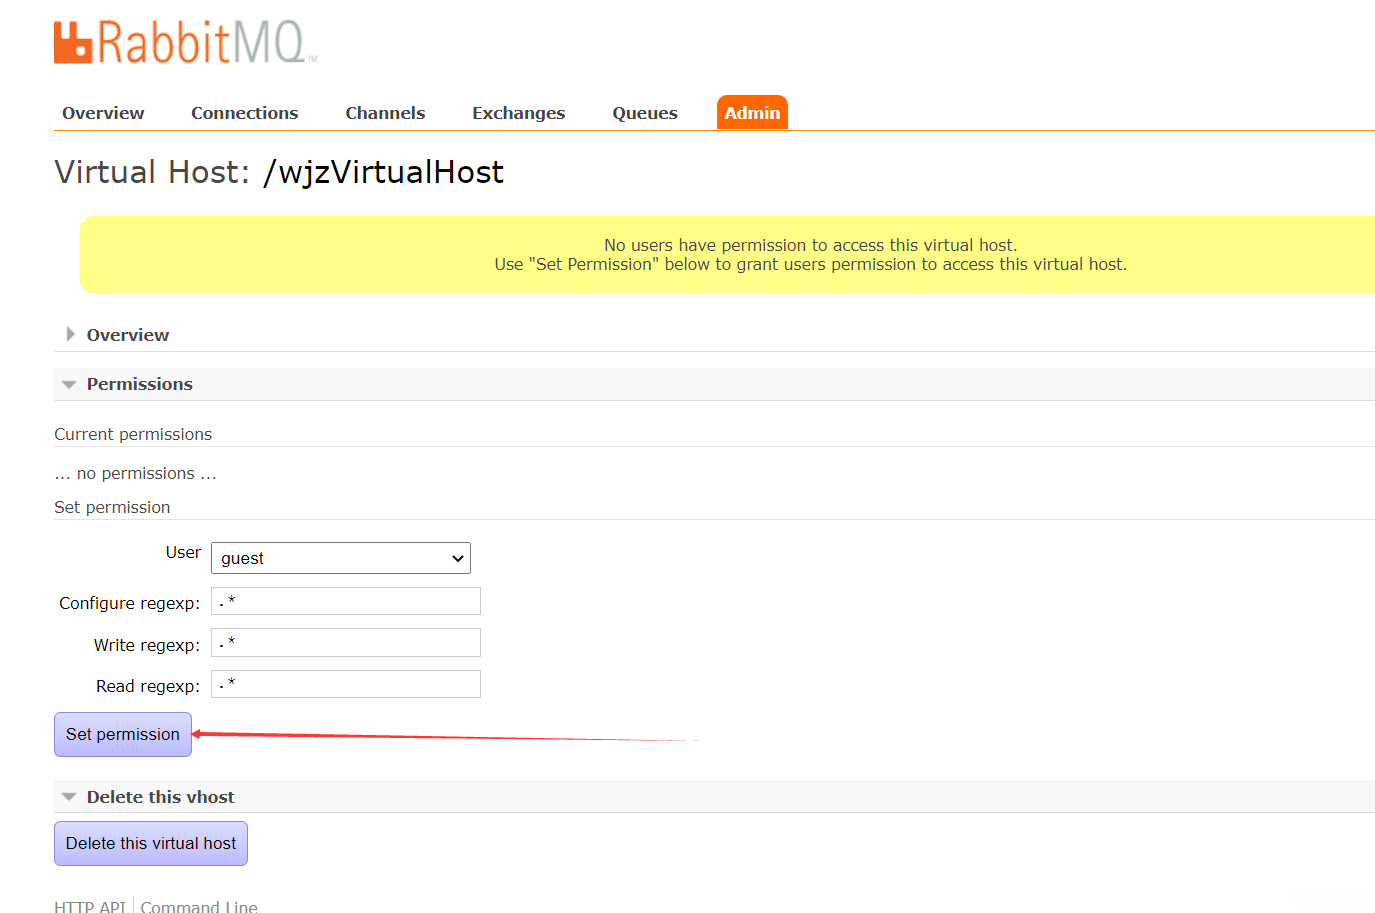Switch to the Channels tab

point(385,113)
